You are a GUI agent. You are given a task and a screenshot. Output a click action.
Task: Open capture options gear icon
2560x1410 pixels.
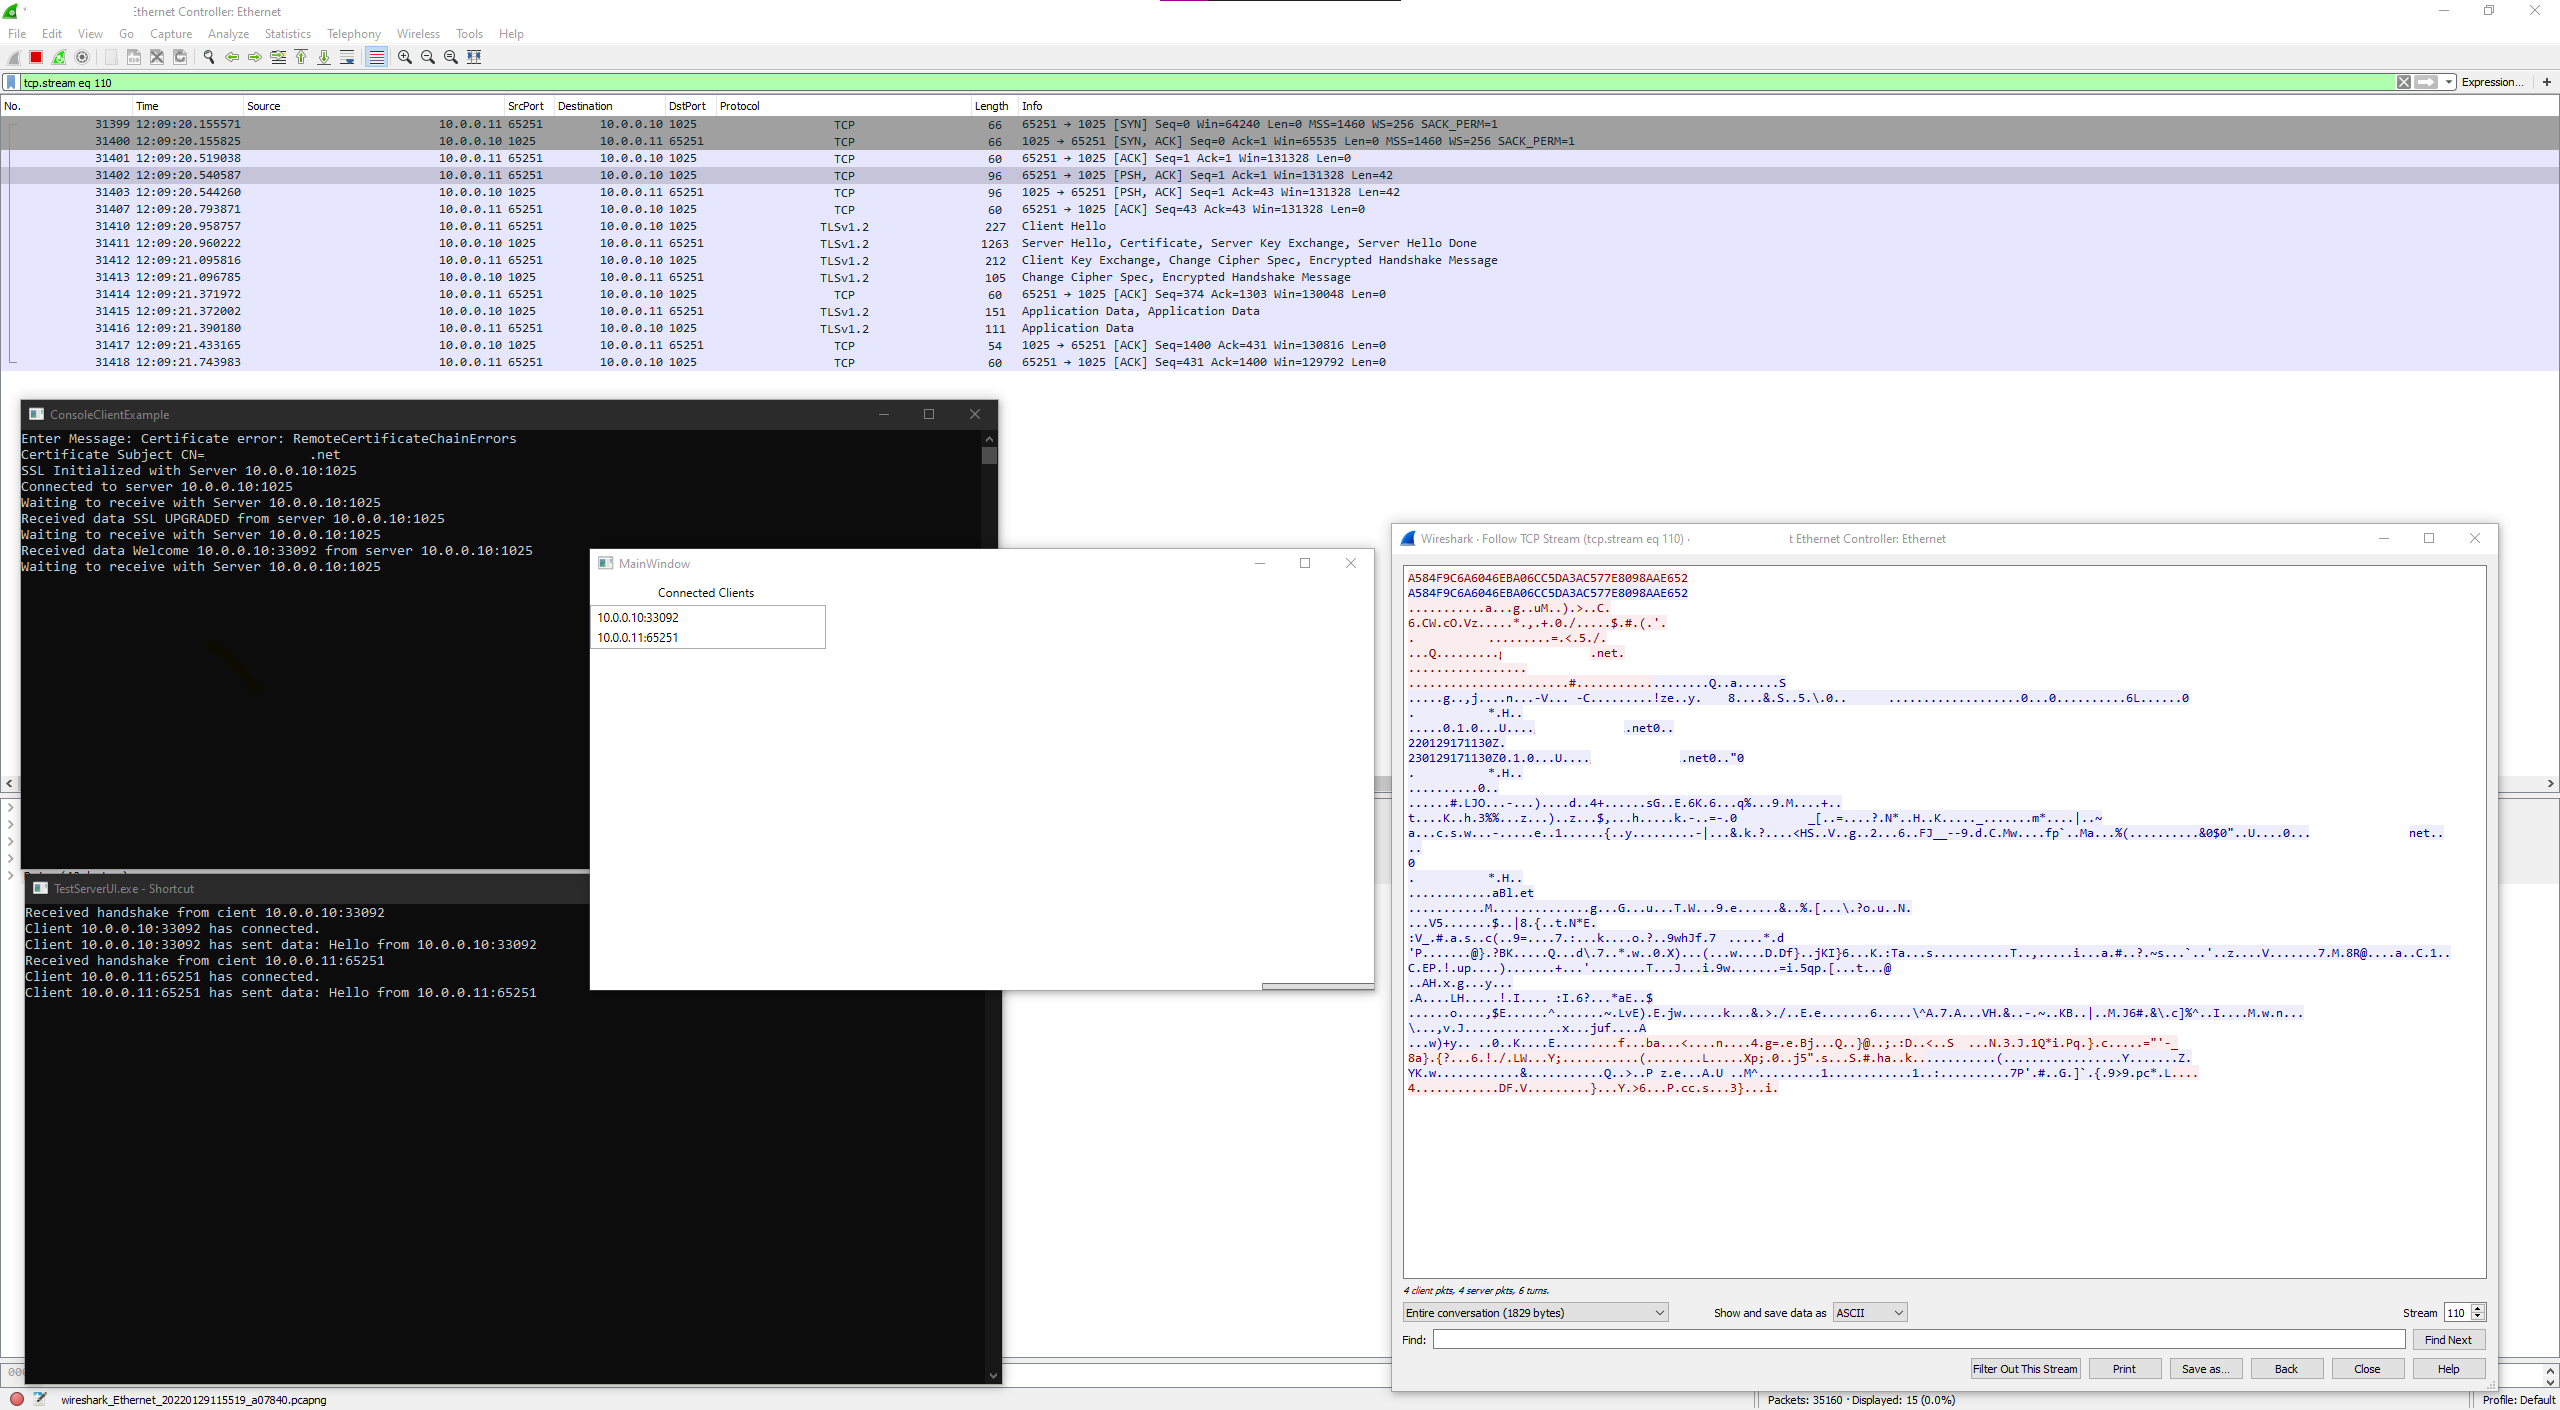coord(83,57)
